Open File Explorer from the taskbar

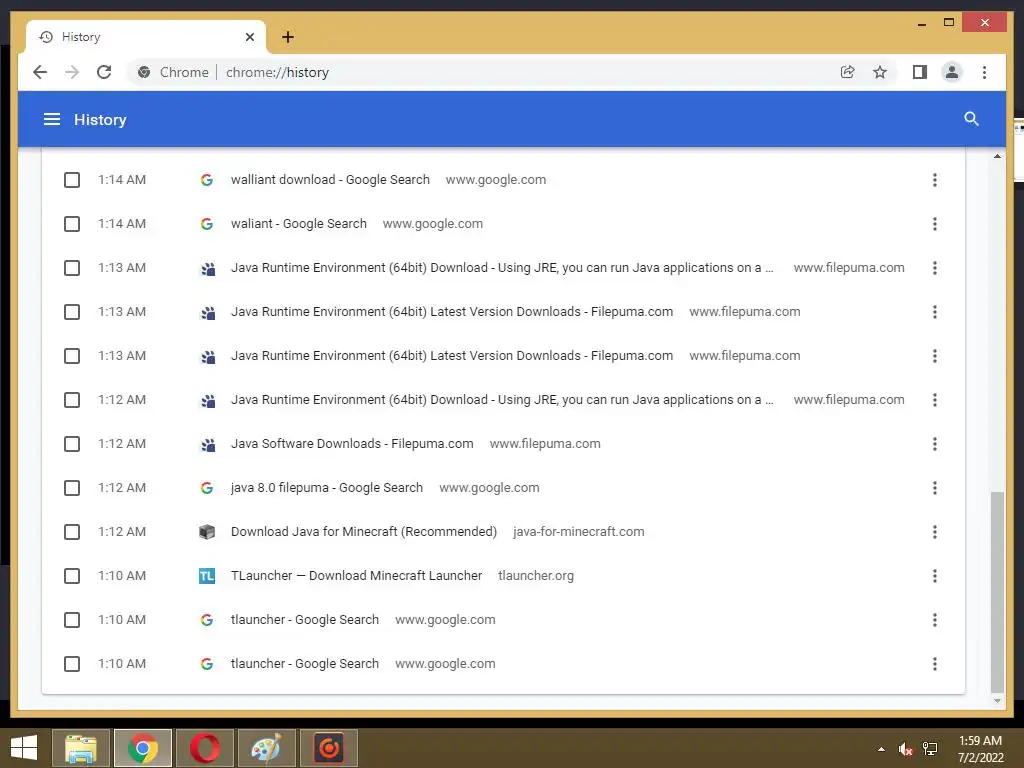[81, 748]
